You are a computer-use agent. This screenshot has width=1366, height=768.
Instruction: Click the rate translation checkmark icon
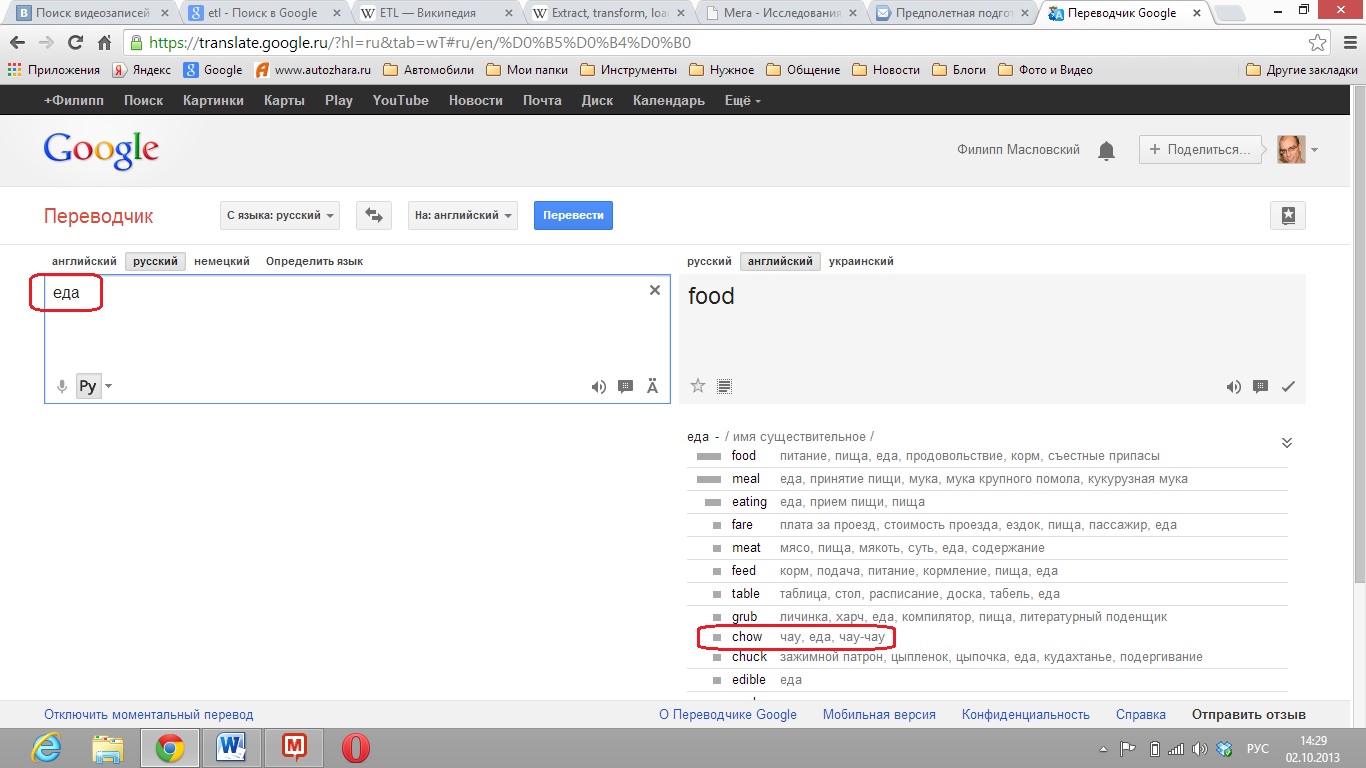1288,387
